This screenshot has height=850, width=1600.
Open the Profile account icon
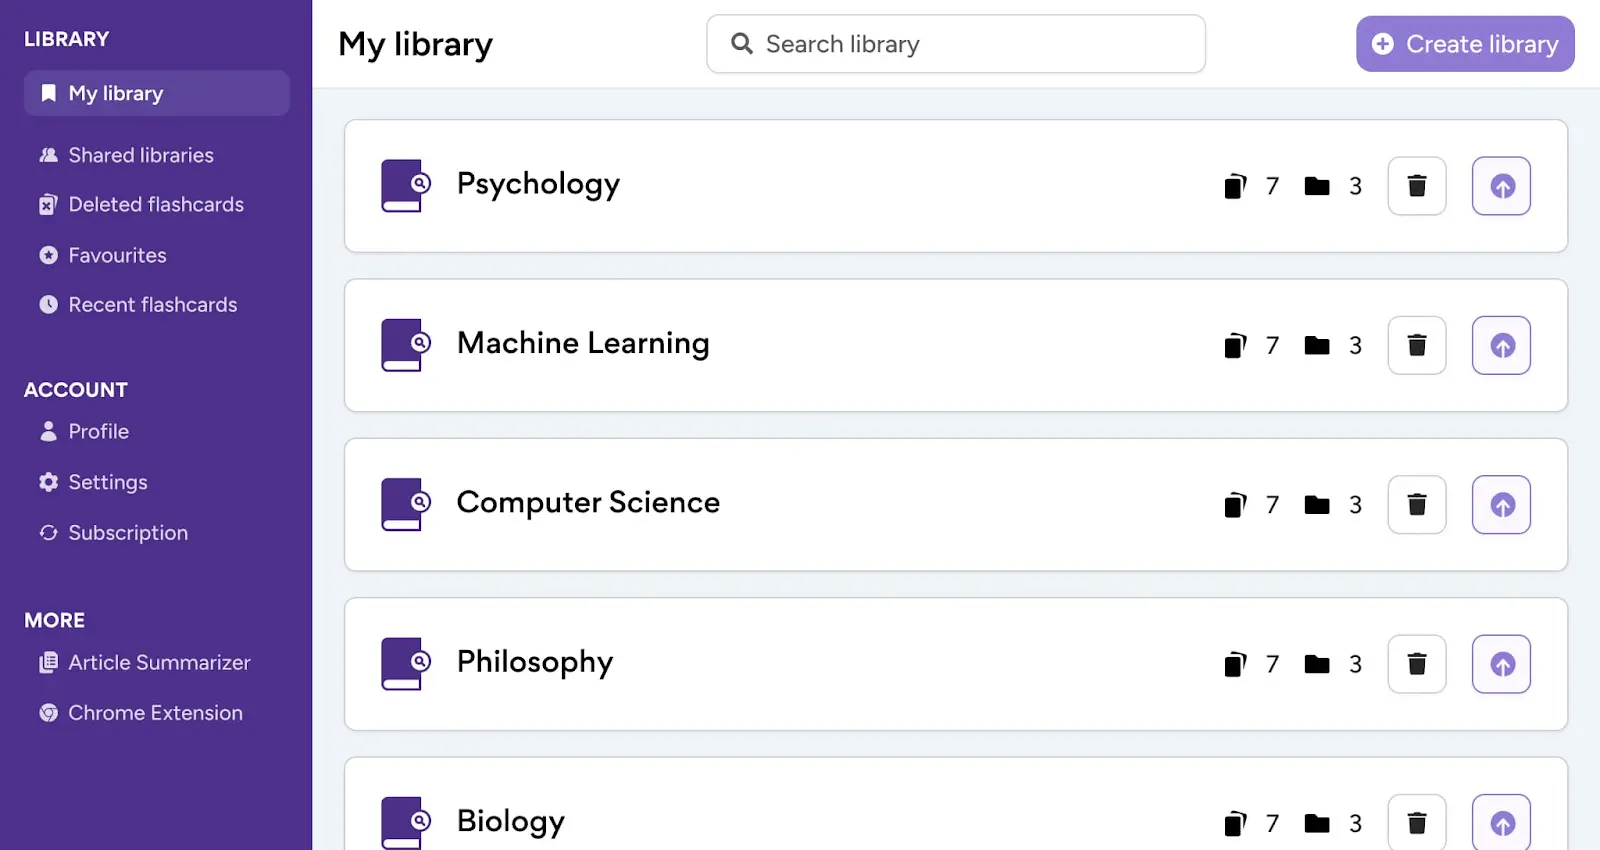[x=48, y=431]
